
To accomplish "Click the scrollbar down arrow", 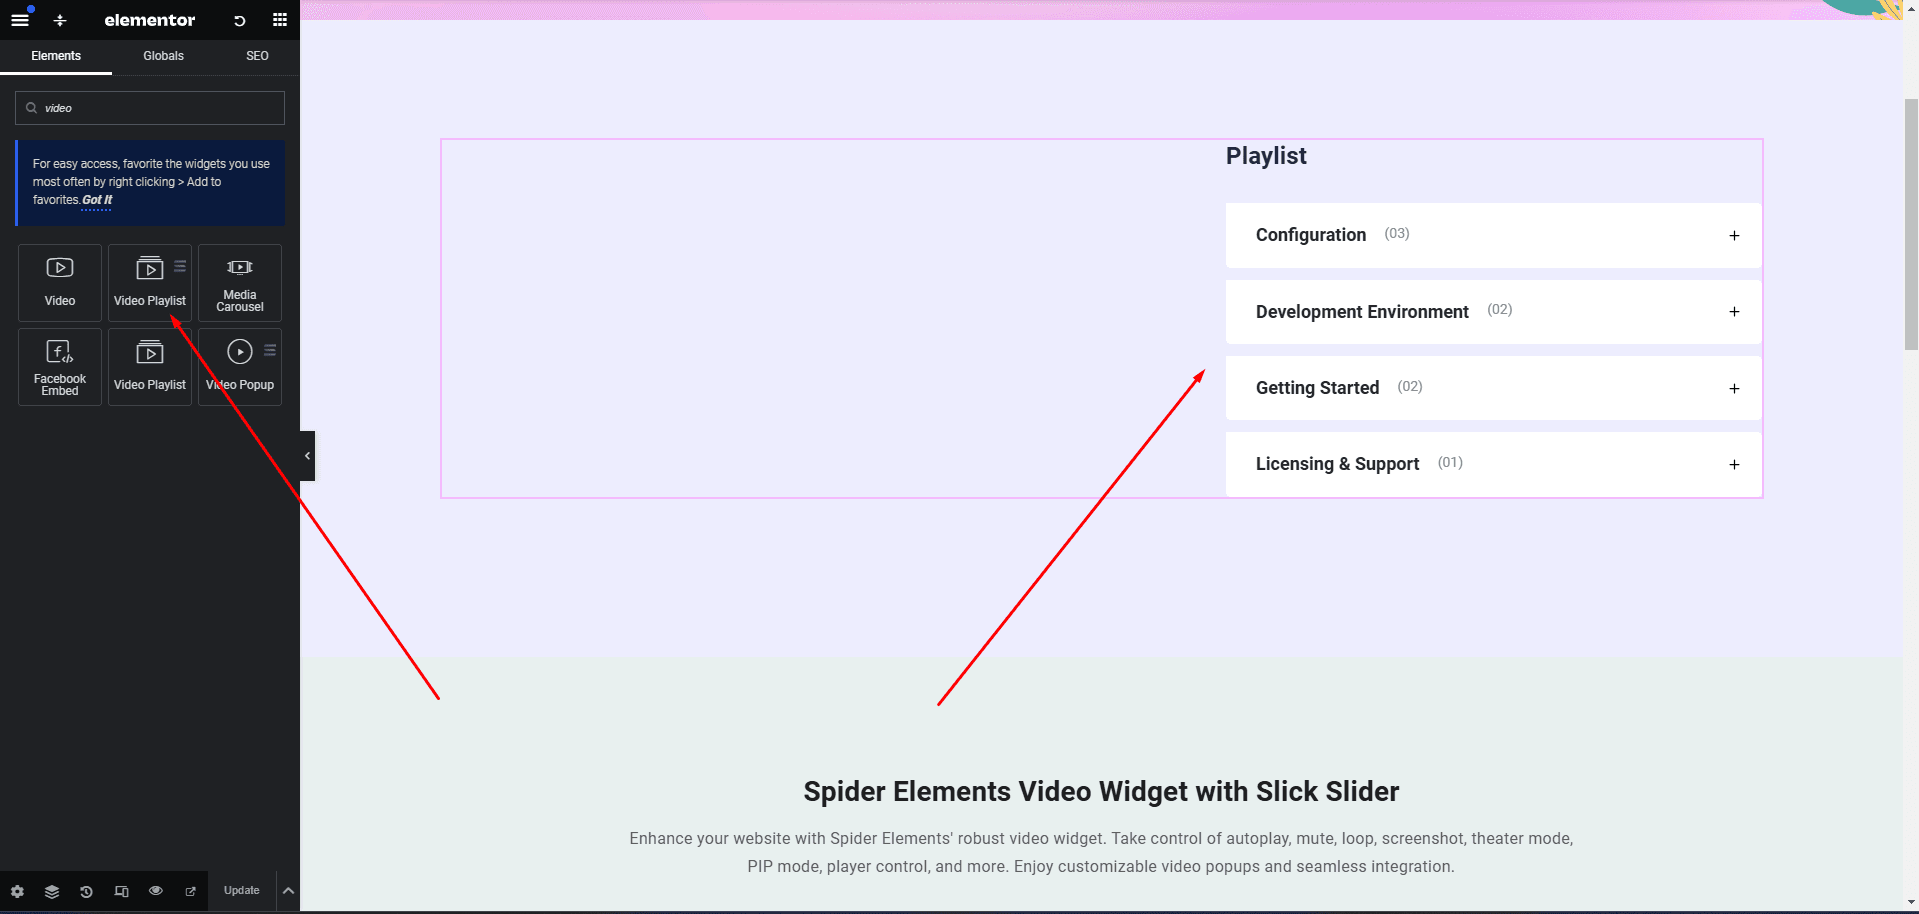I will pyautogui.click(x=1911, y=903).
